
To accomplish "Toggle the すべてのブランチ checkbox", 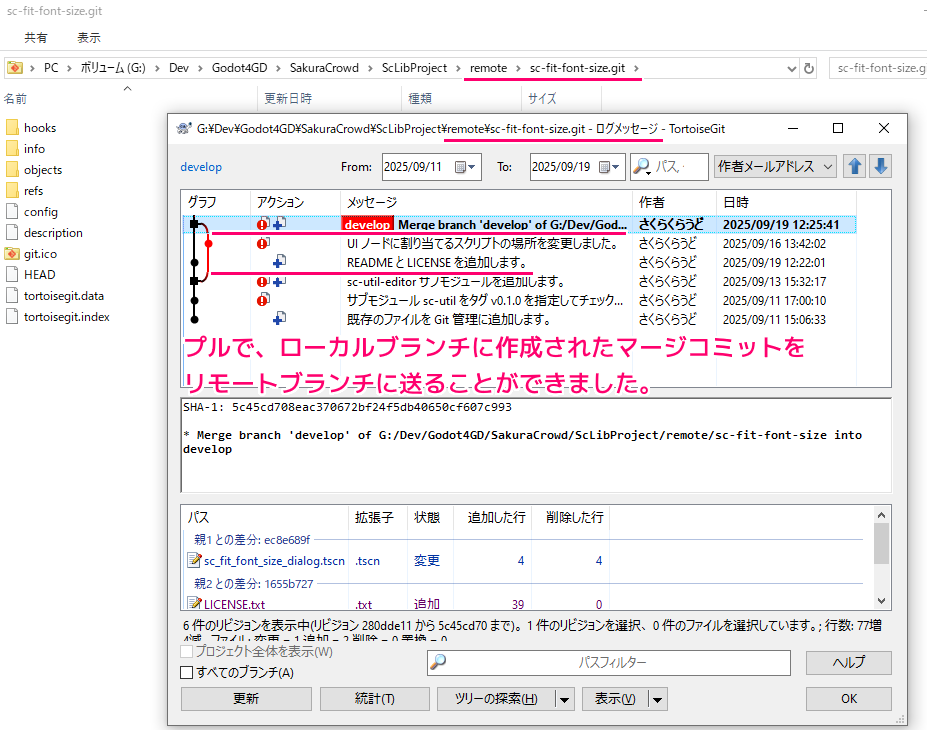I will [186, 673].
